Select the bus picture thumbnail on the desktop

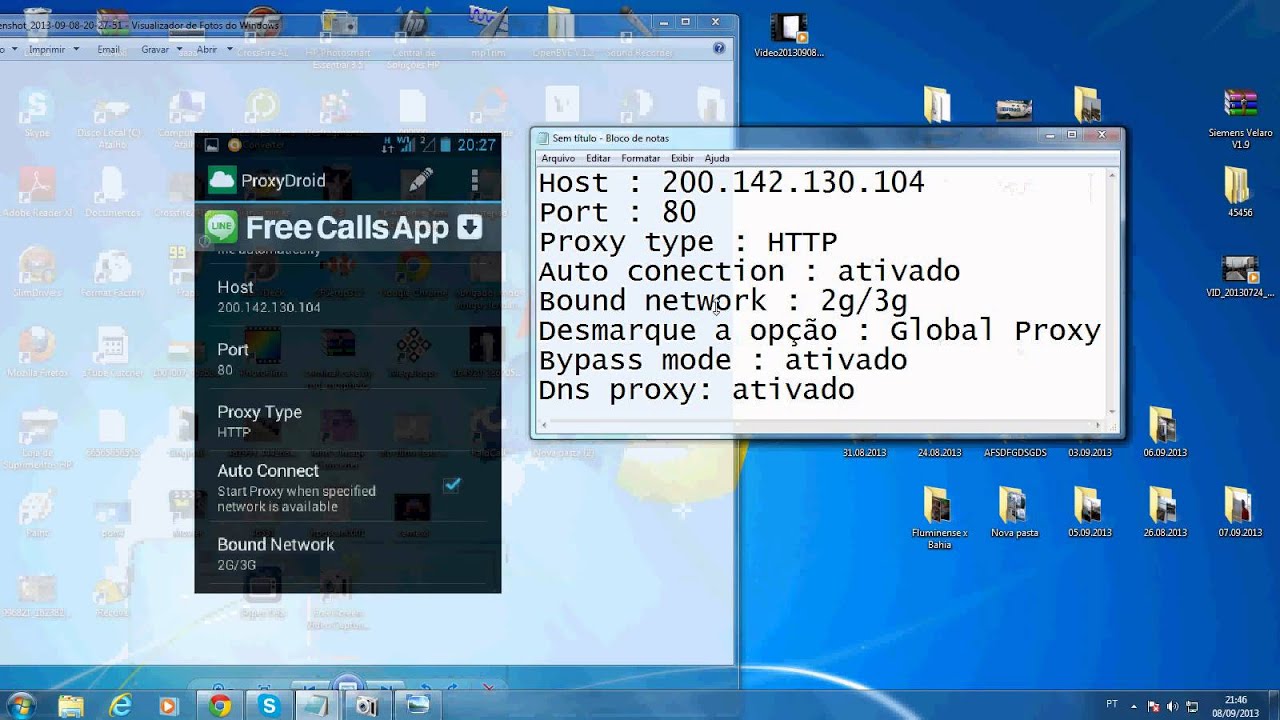(1014, 108)
